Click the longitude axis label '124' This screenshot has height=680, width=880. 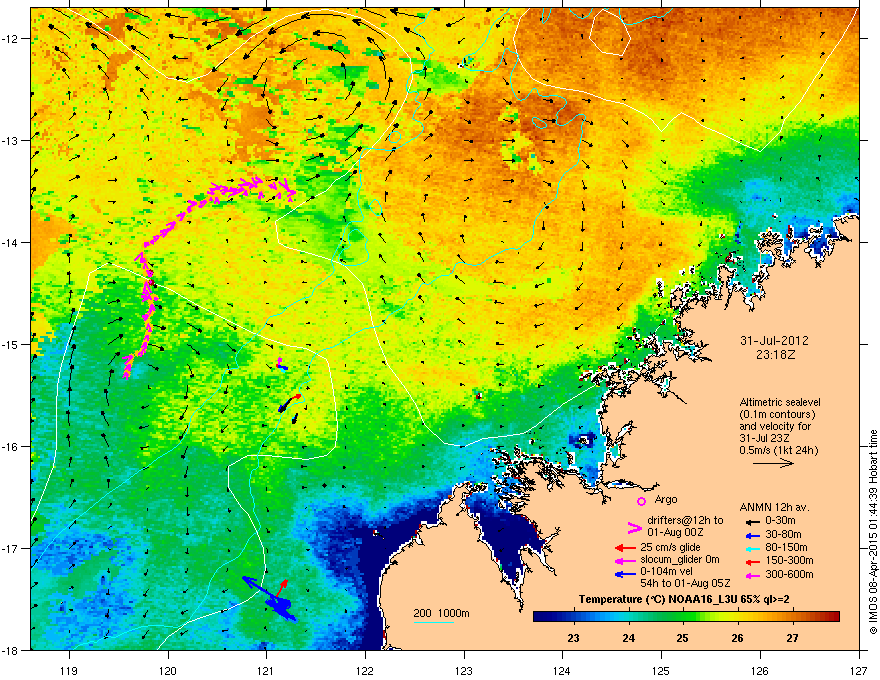[x=562, y=670]
